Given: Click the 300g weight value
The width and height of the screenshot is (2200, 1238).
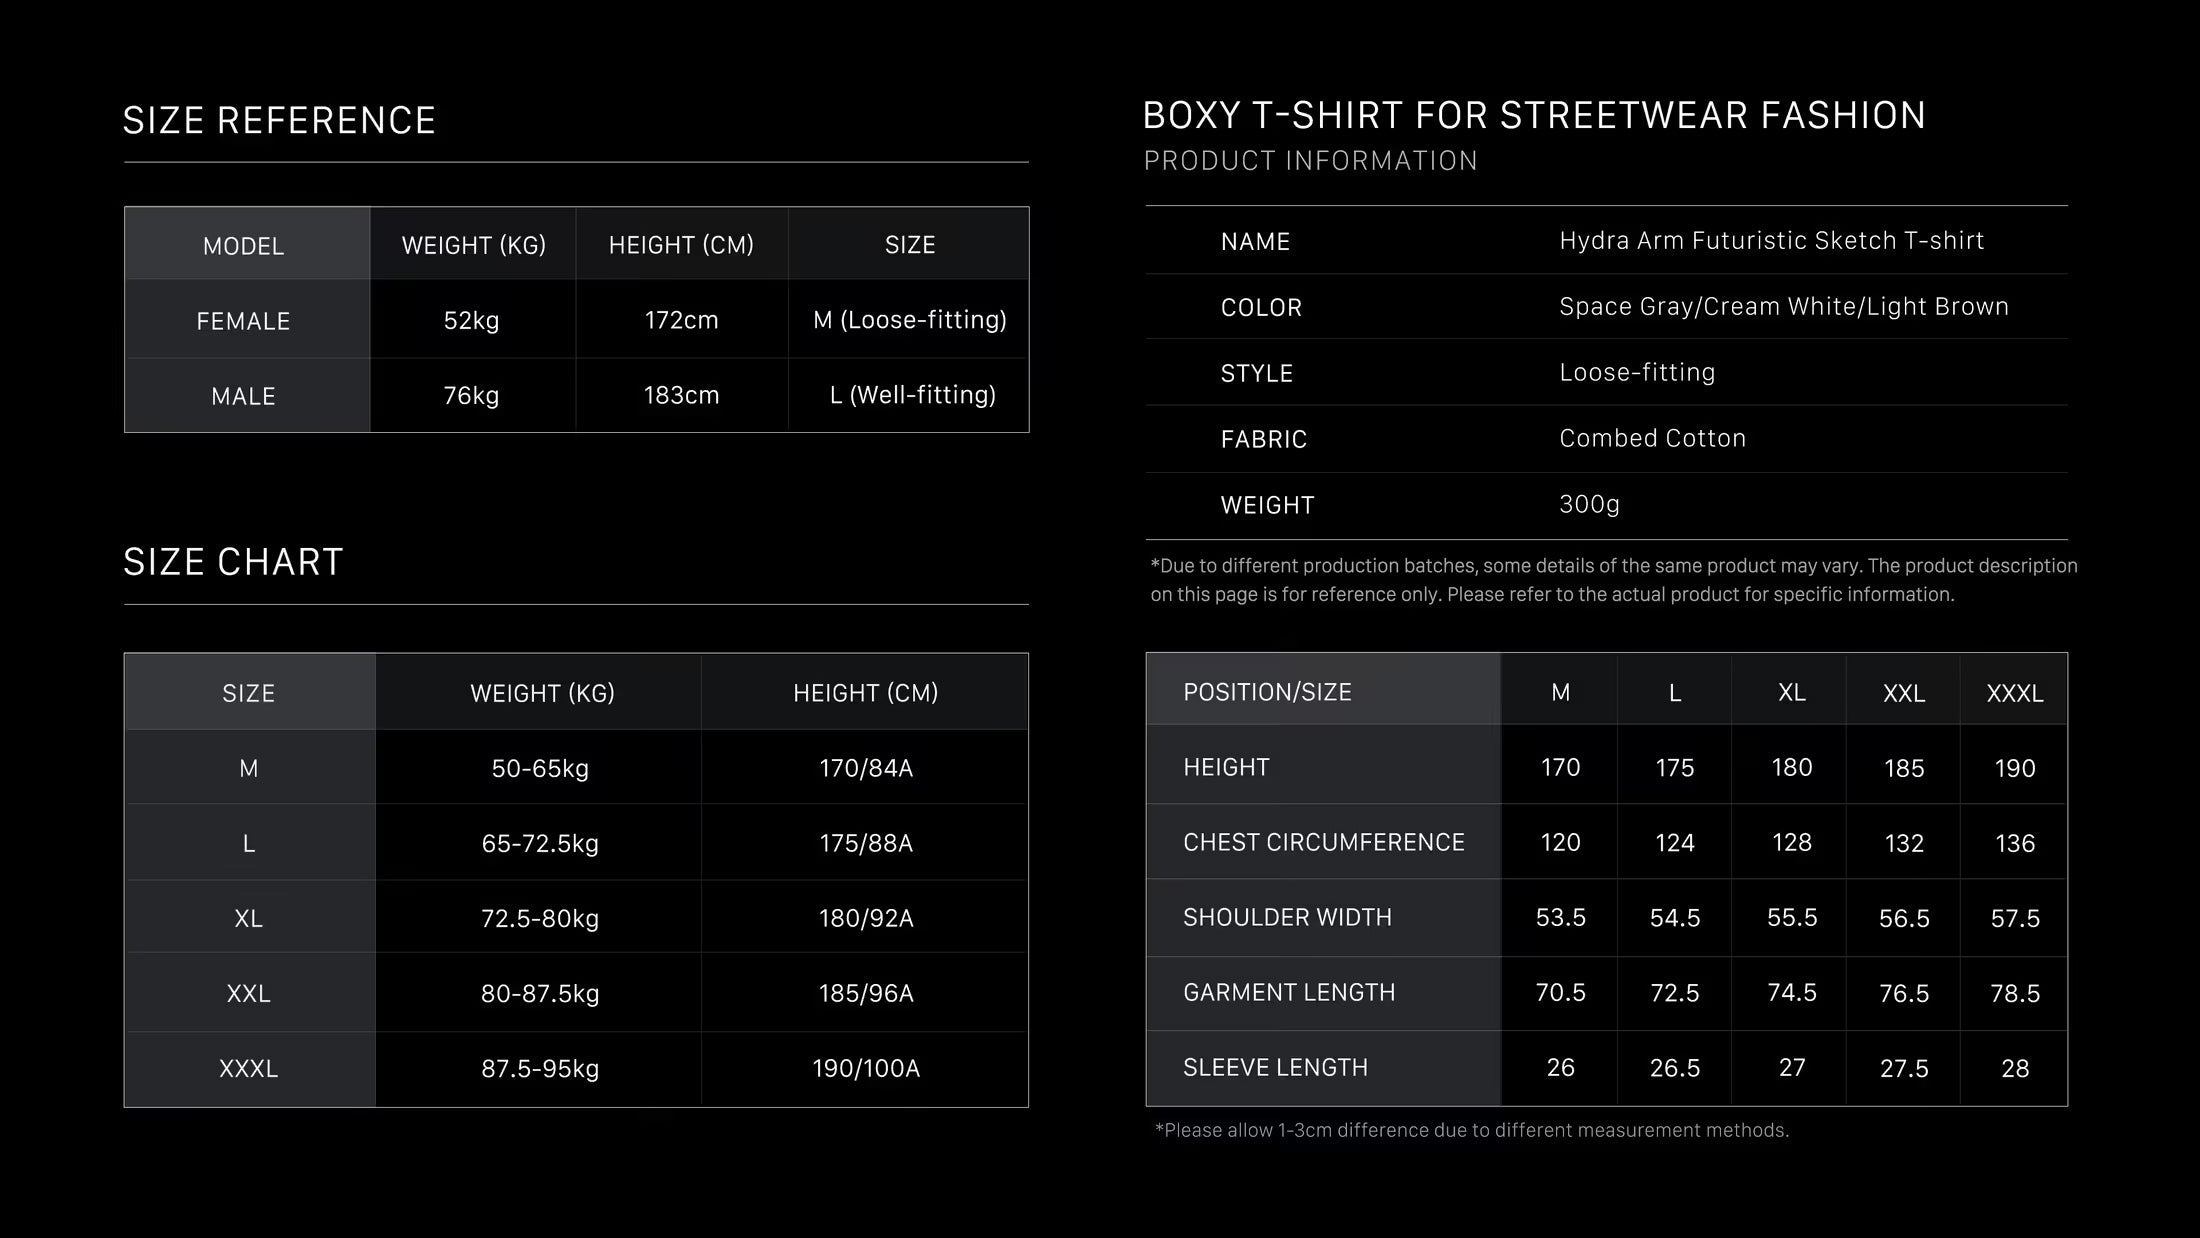Looking at the screenshot, I should 1589,504.
